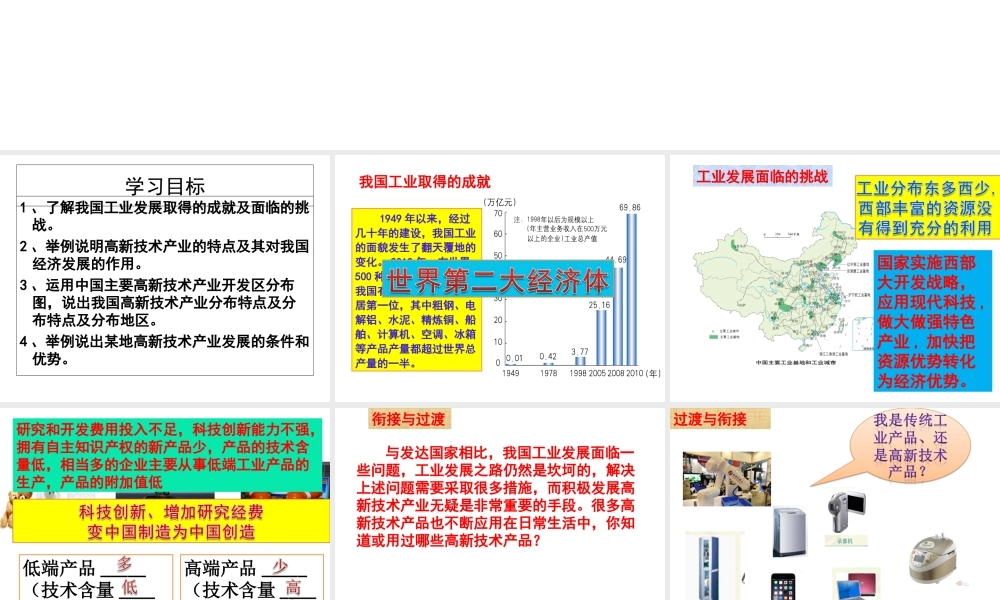Image resolution: width=1000 pixels, height=600 pixels.
Task: Click the laptop product image
Action: coord(857,585)
